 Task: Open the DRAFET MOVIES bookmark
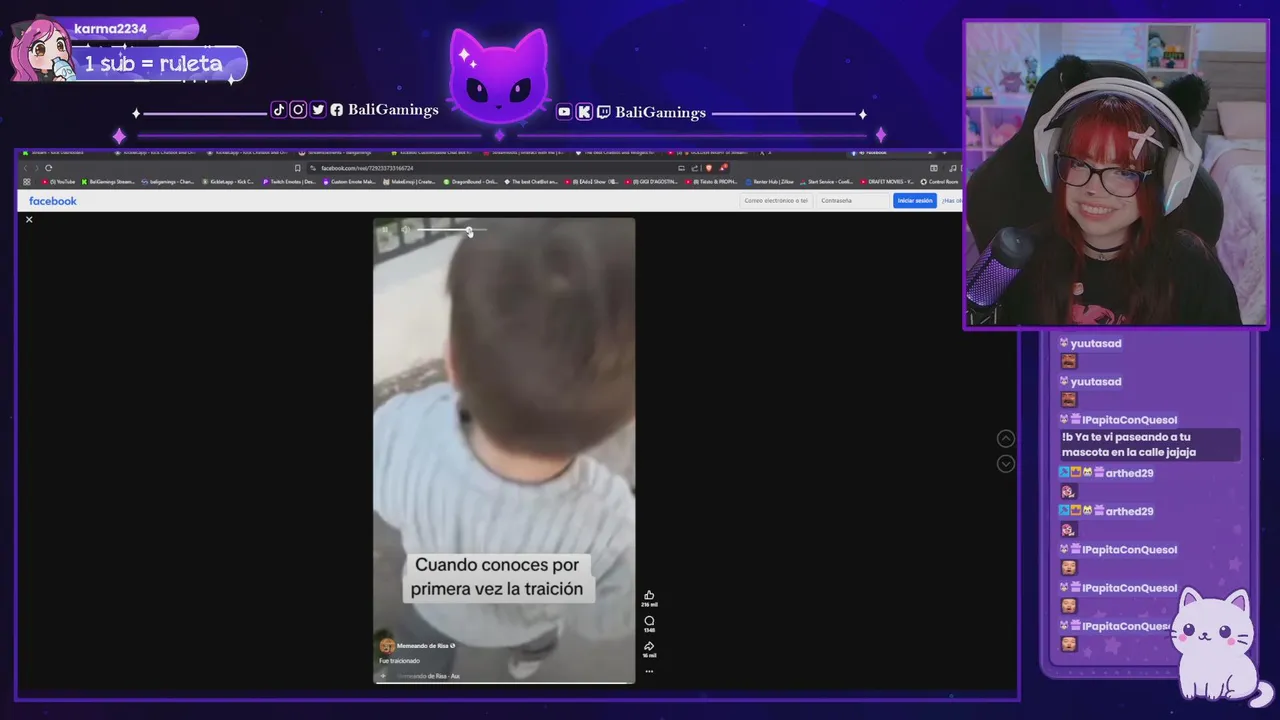click(888, 182)
